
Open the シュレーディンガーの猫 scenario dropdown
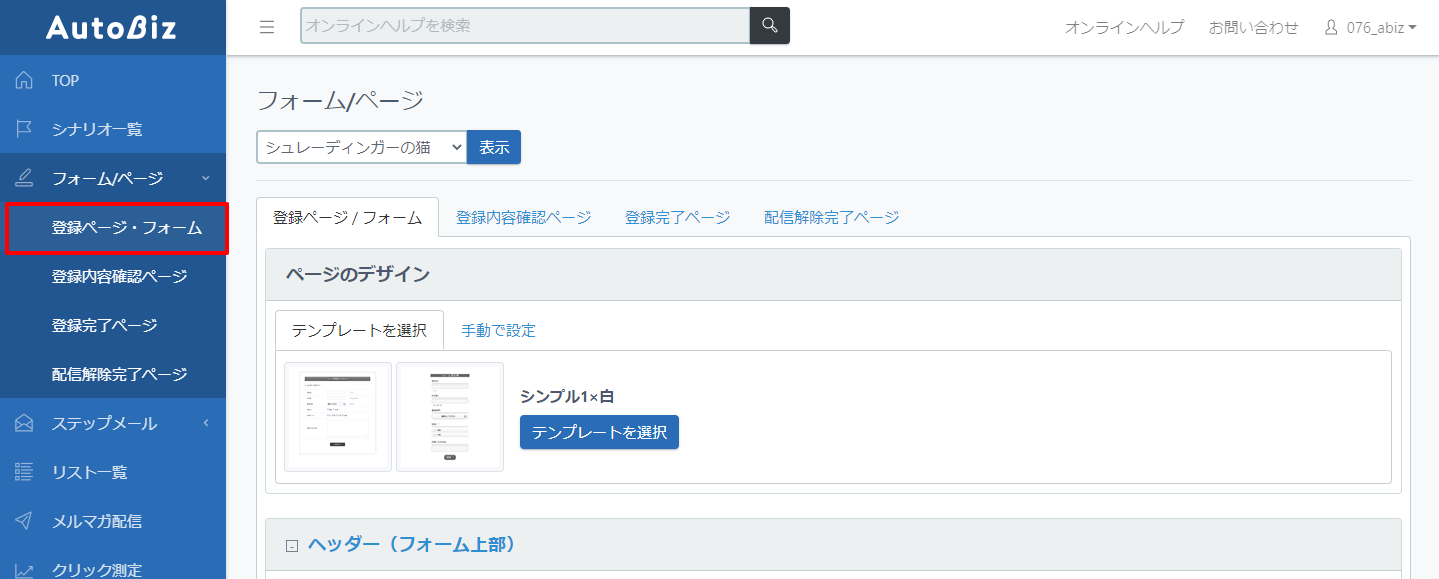click(361, 147)
